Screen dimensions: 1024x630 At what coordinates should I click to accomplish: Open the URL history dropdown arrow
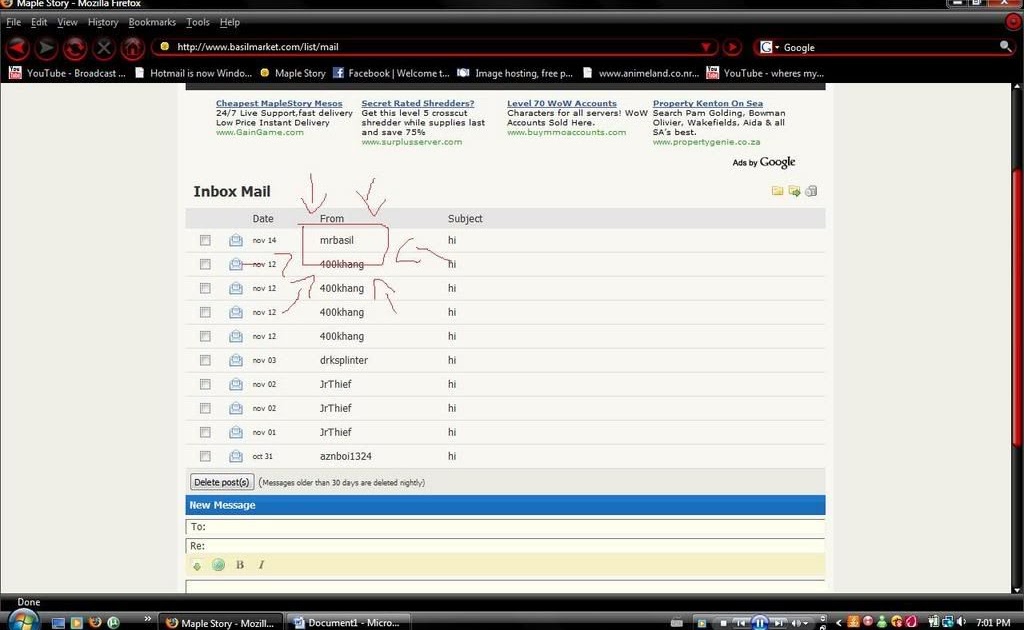pos(707,47)
